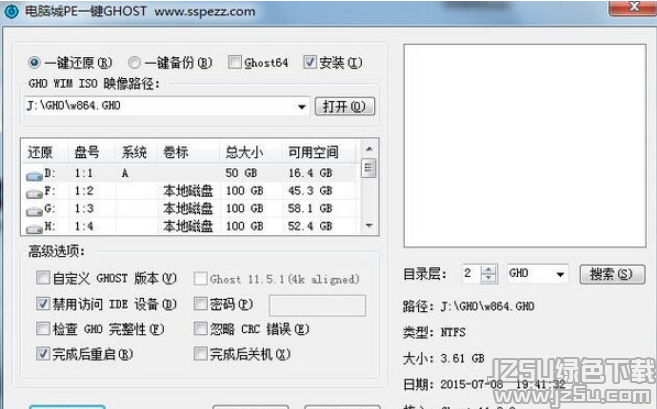Click the 16.4 GB free space cell
This screenshot has height=409, width=657.
(310, 173)
